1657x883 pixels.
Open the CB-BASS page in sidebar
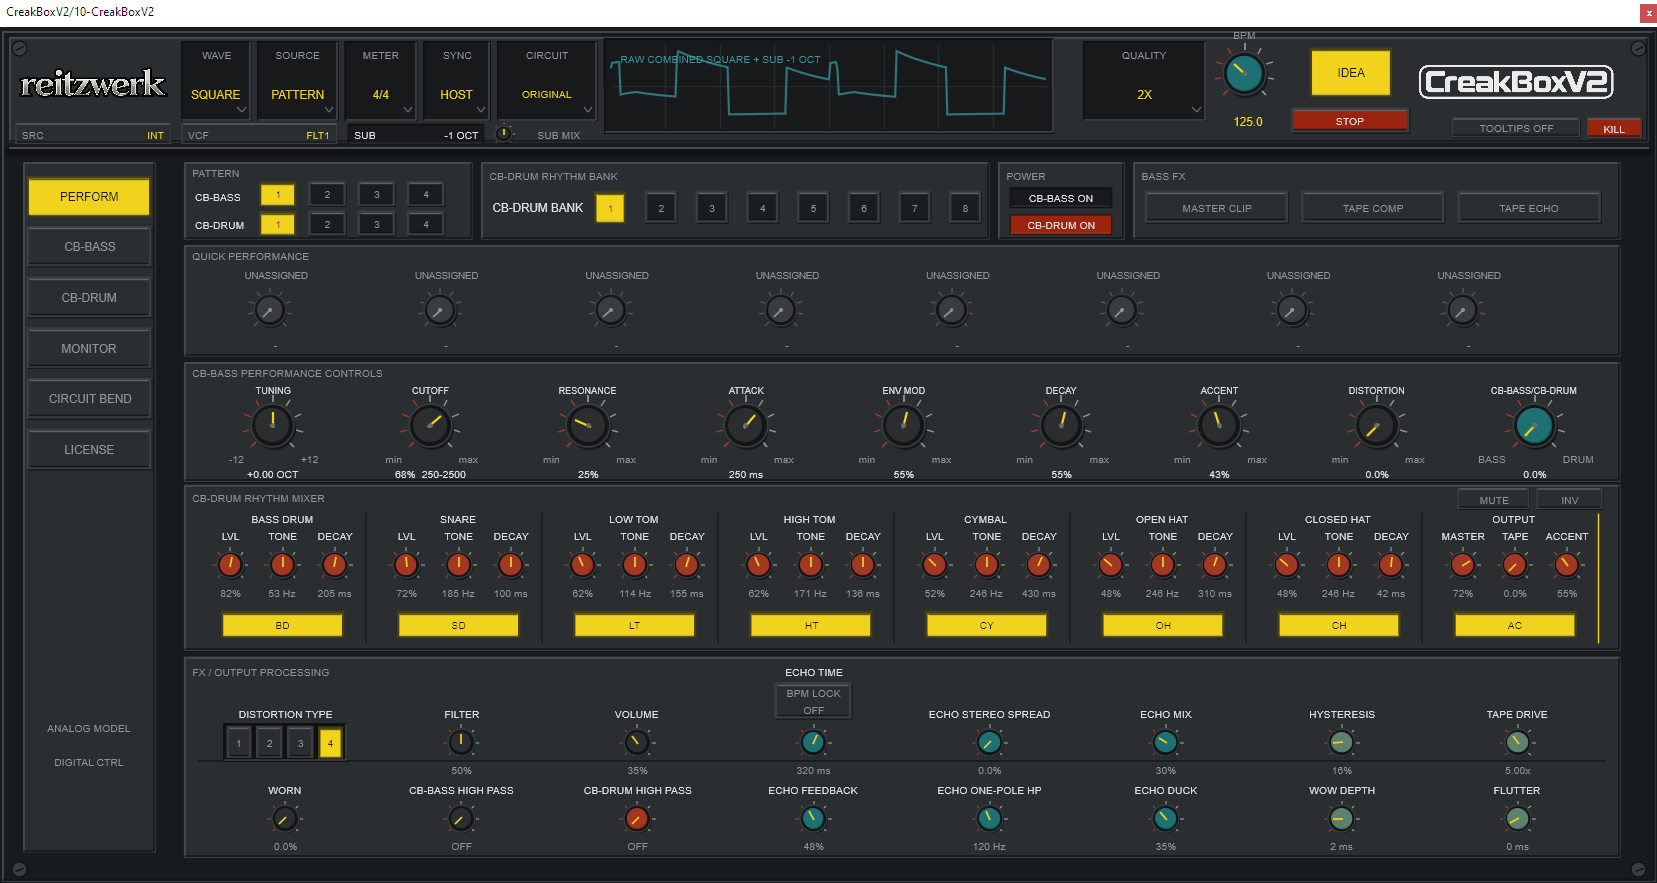tap(89, 247)
